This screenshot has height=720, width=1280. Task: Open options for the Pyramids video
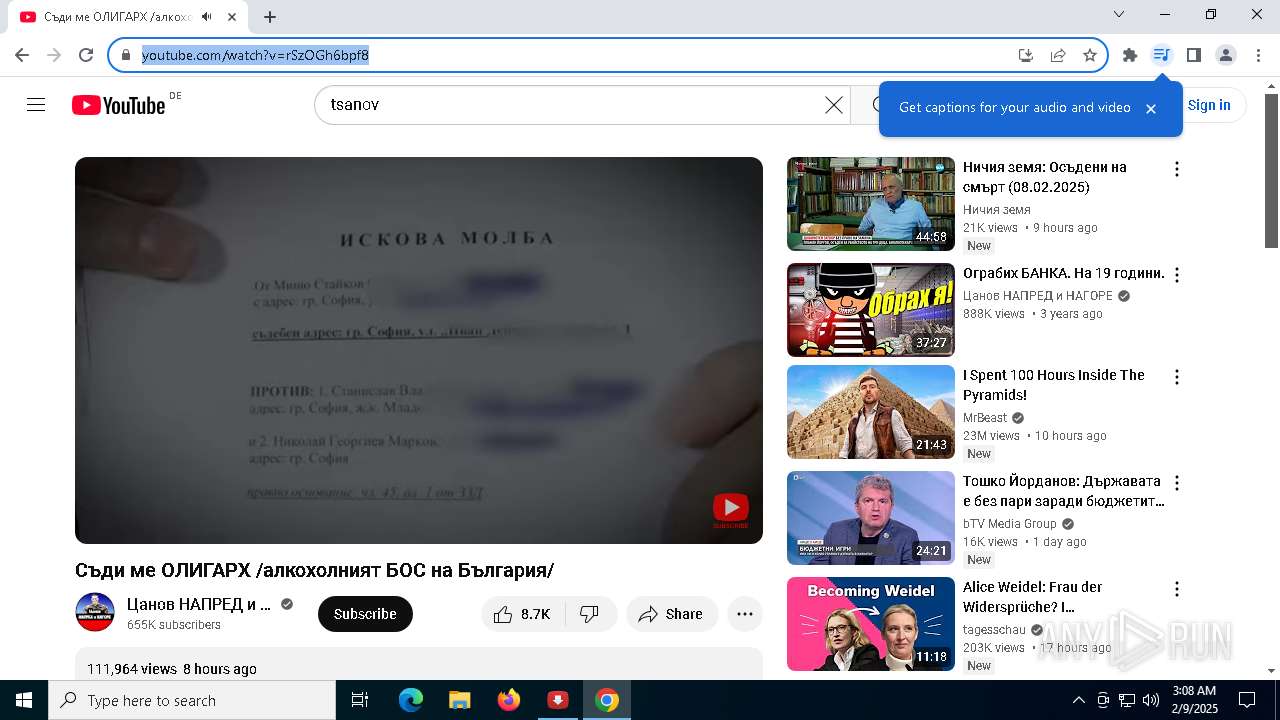1177,377
